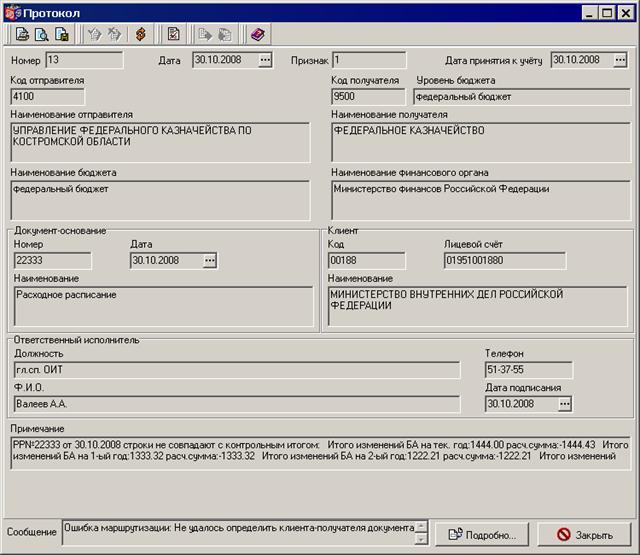Click the Ф.И.О. field Валеев А.А.
This screenshot has width=640, height=555.
click(x=237, y=404)
